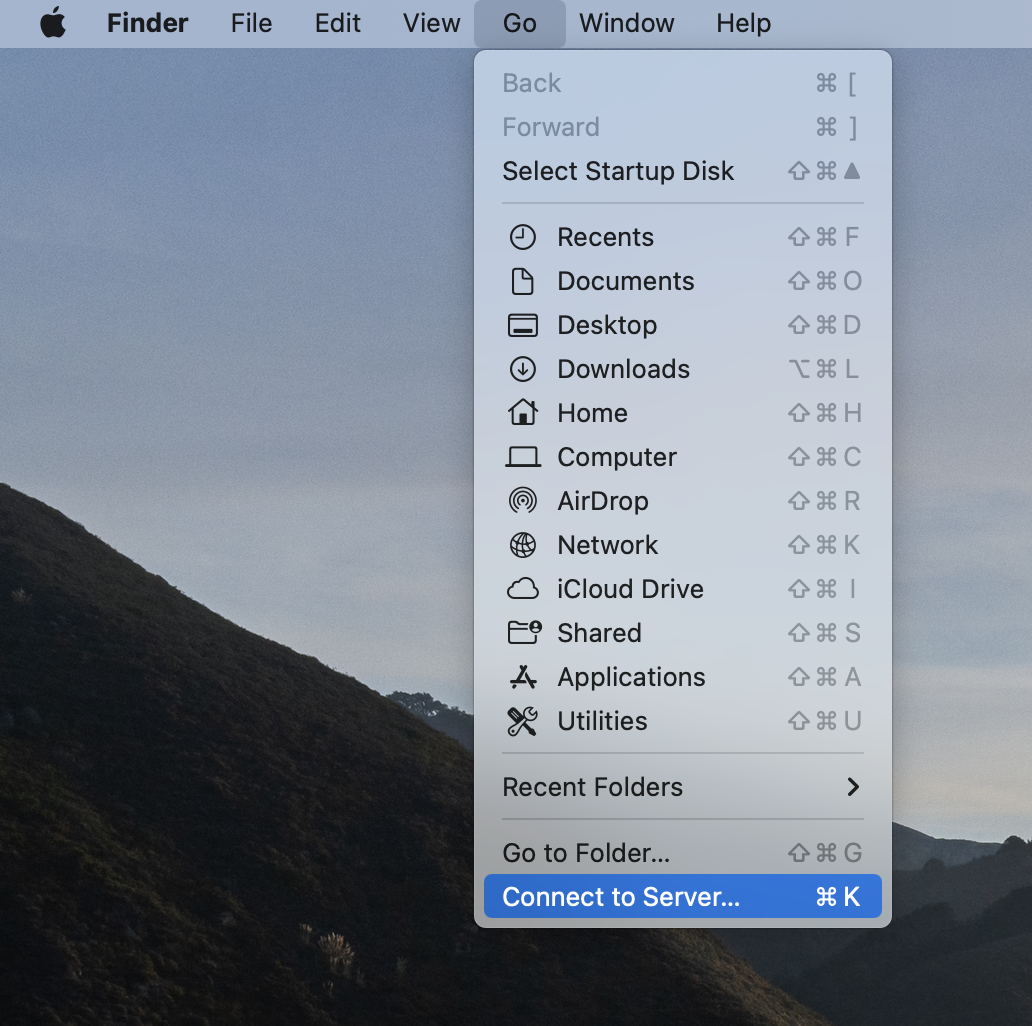Click the Documents page icon

(522, 281)
